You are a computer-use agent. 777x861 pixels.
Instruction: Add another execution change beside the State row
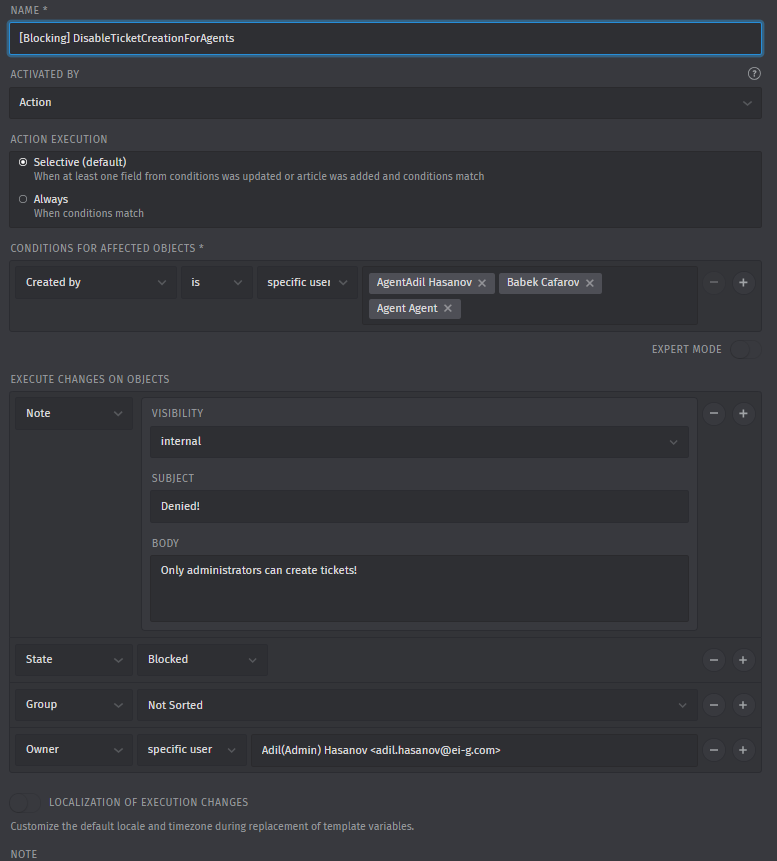743,659
